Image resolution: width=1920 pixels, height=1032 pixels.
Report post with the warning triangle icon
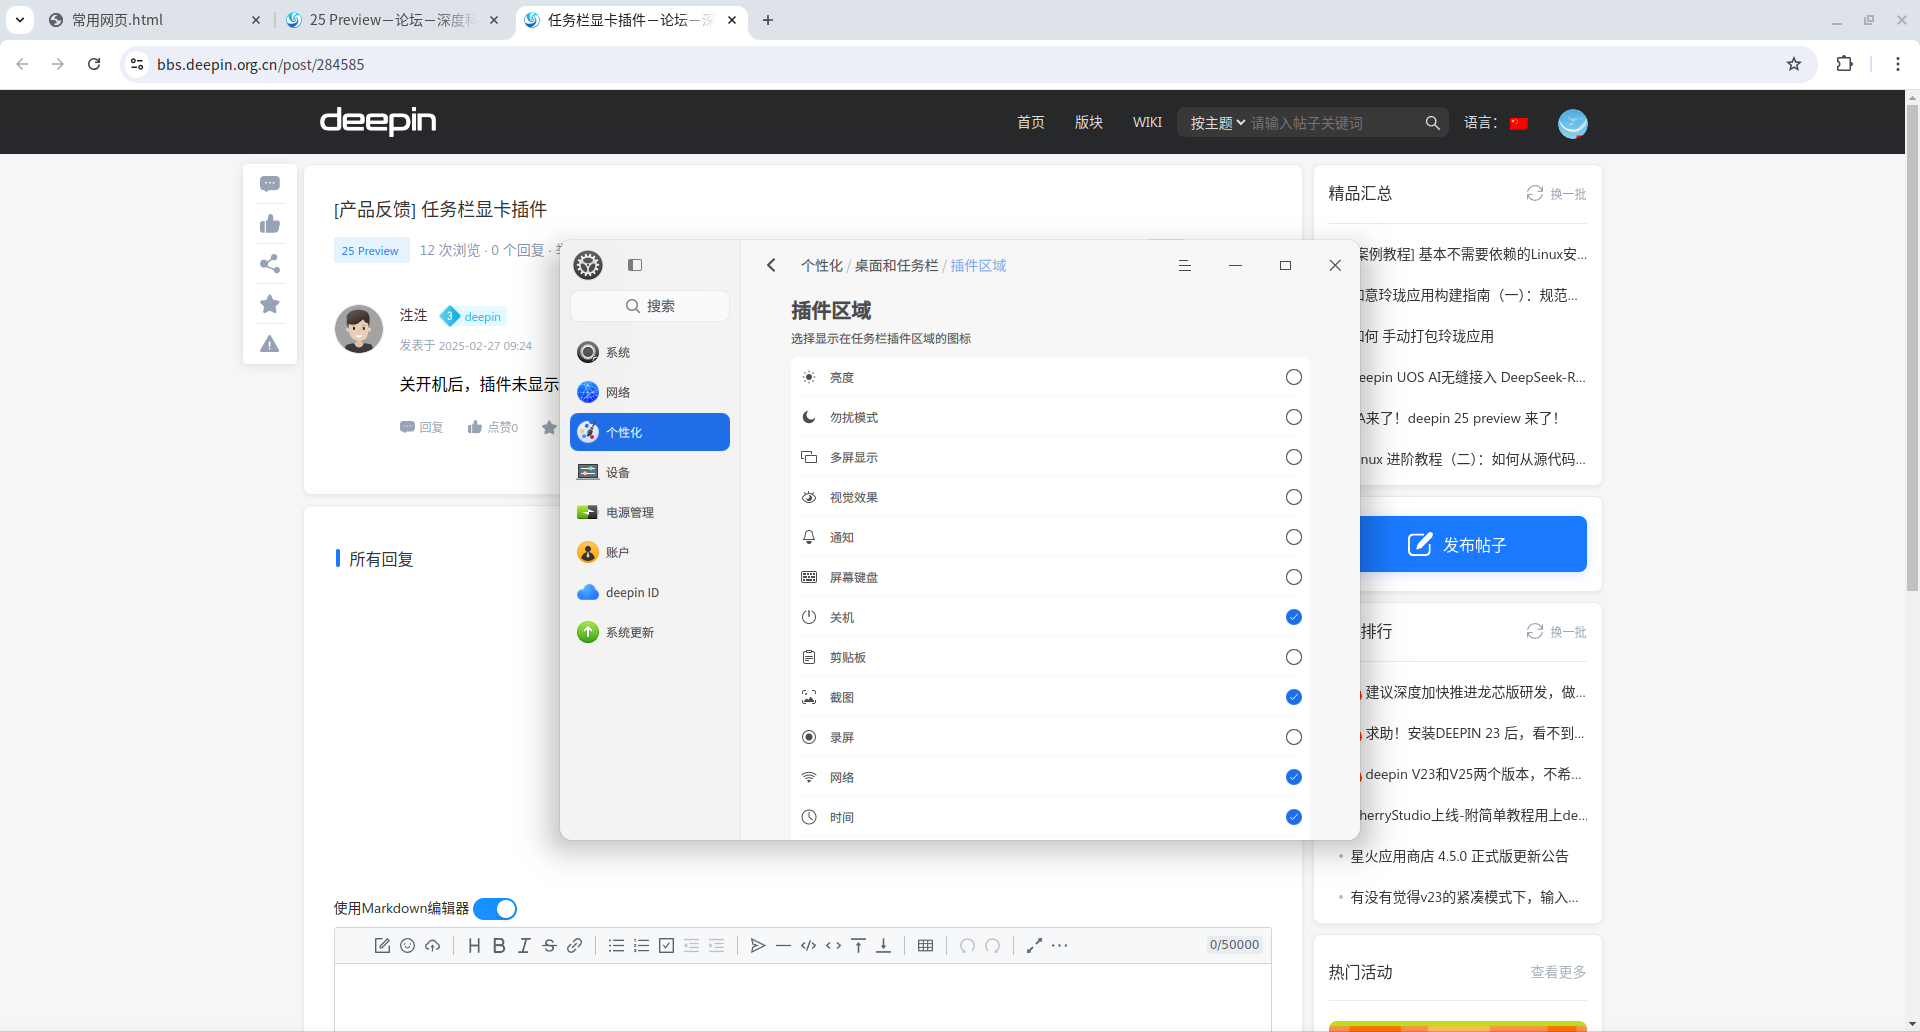270,344
